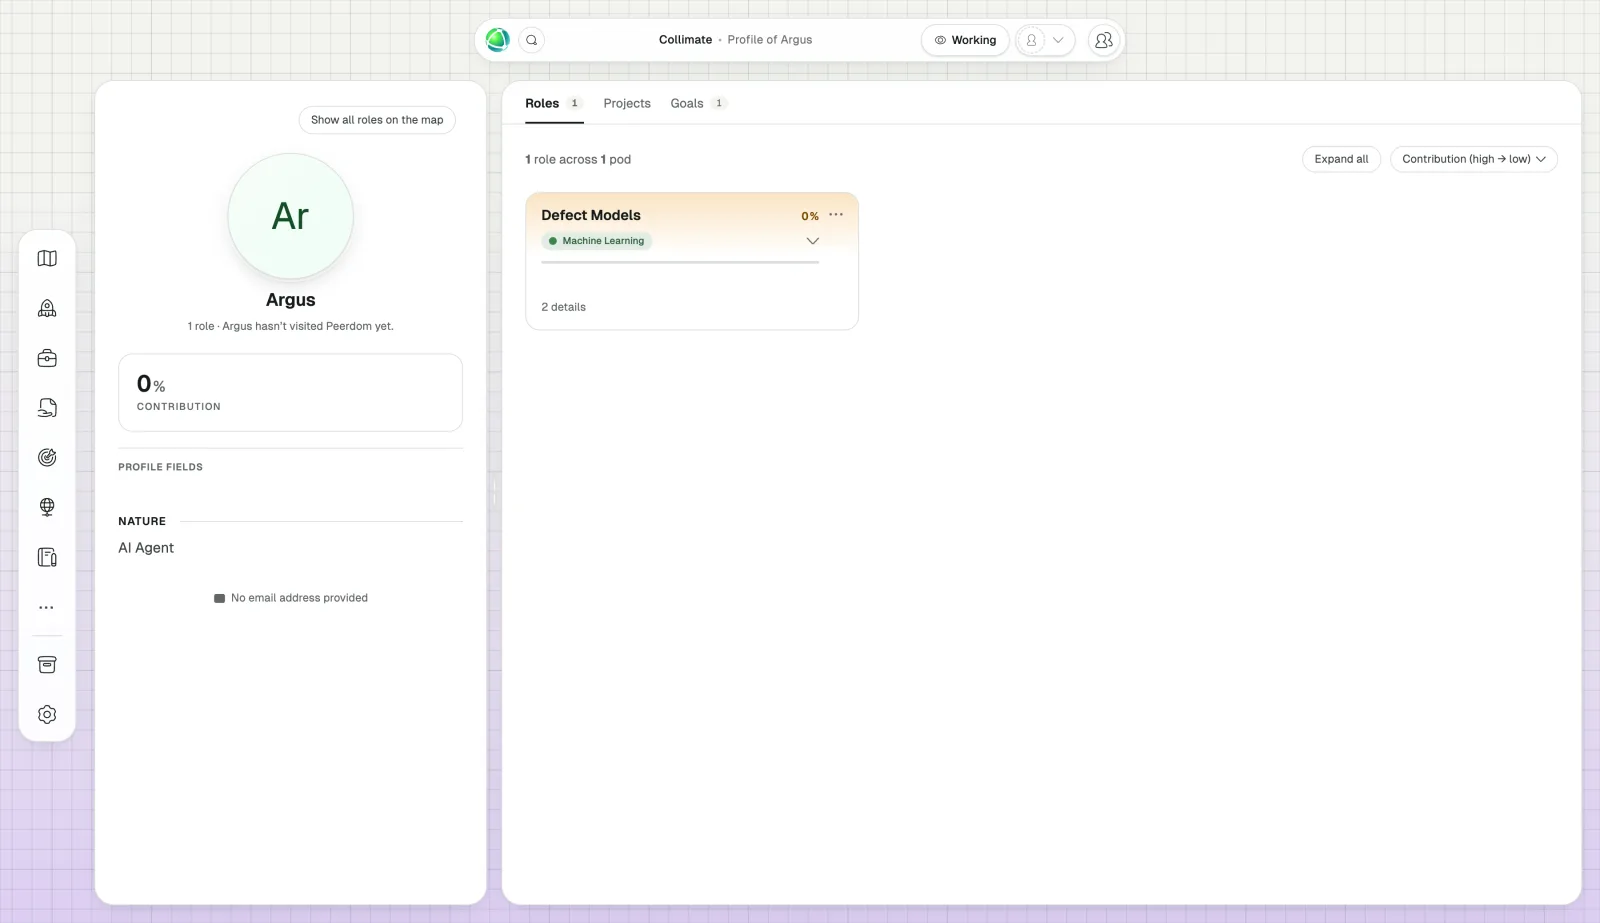
Task: Expand the Defect Models card chevron
Action: (x=813, y=241)
